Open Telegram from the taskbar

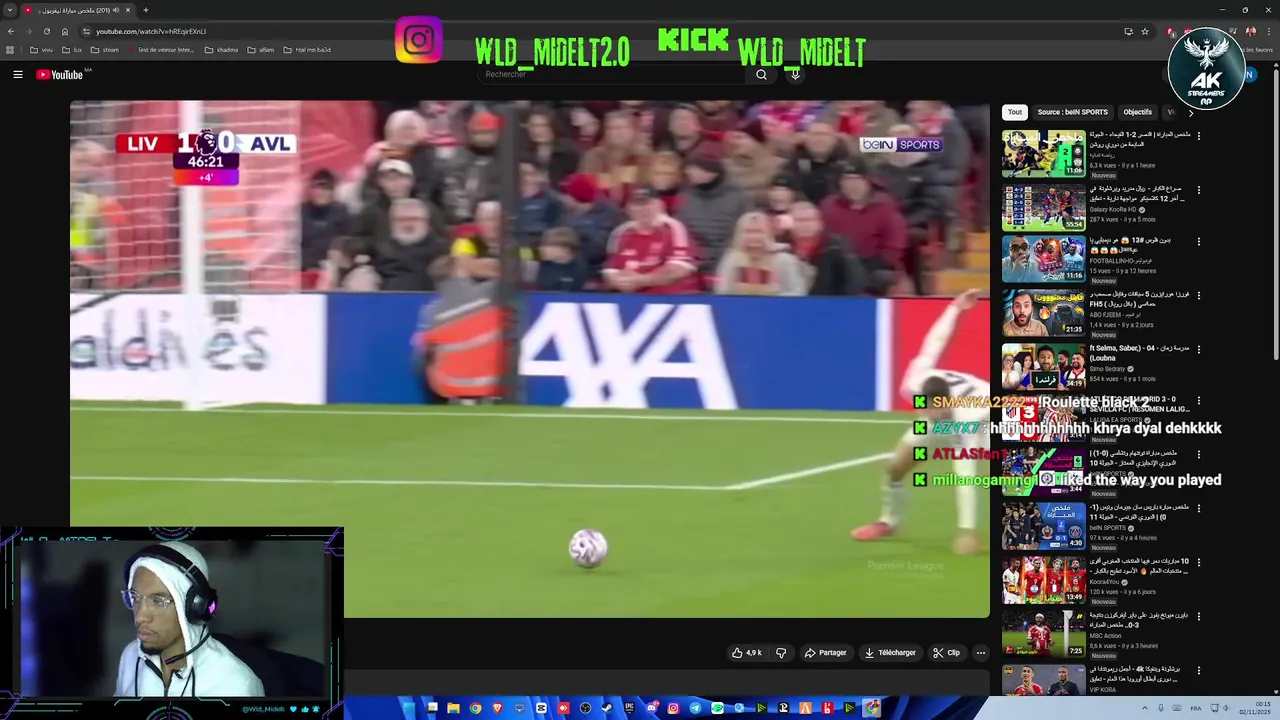click(695, 708)
